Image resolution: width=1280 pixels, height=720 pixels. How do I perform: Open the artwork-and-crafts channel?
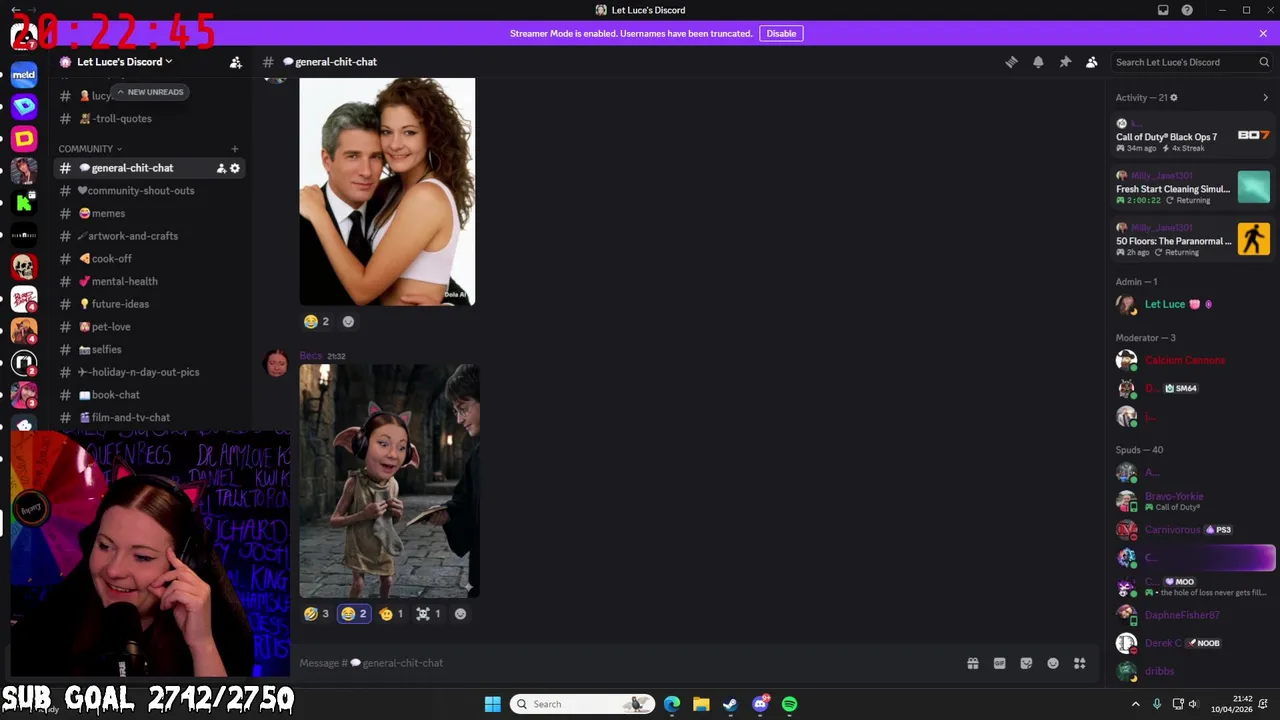point(148,236)
